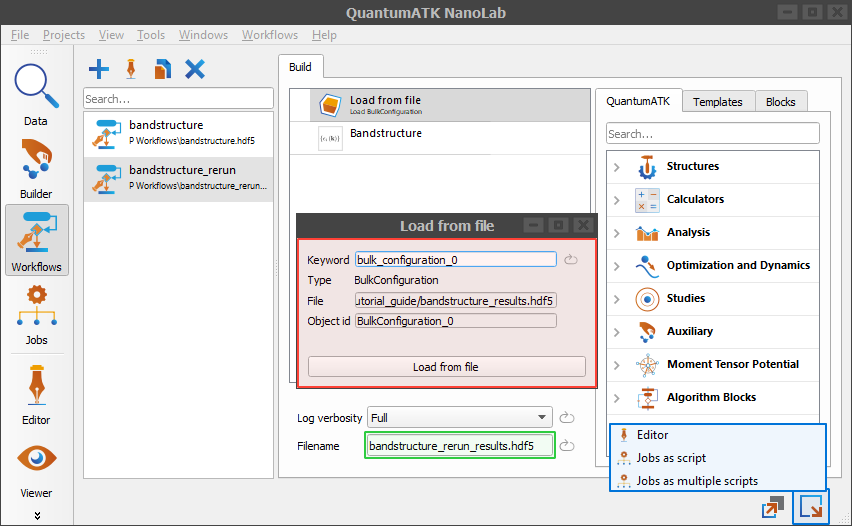Click the external export arrow icon
Screen dimensions: 852x526
point(773,508)
